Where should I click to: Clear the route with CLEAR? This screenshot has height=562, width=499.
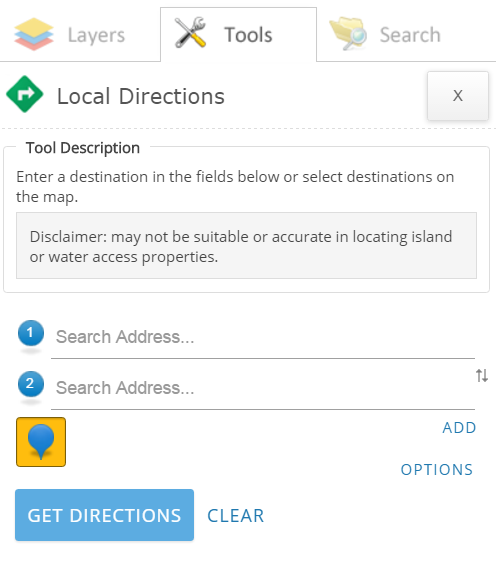tap(236, 516)
